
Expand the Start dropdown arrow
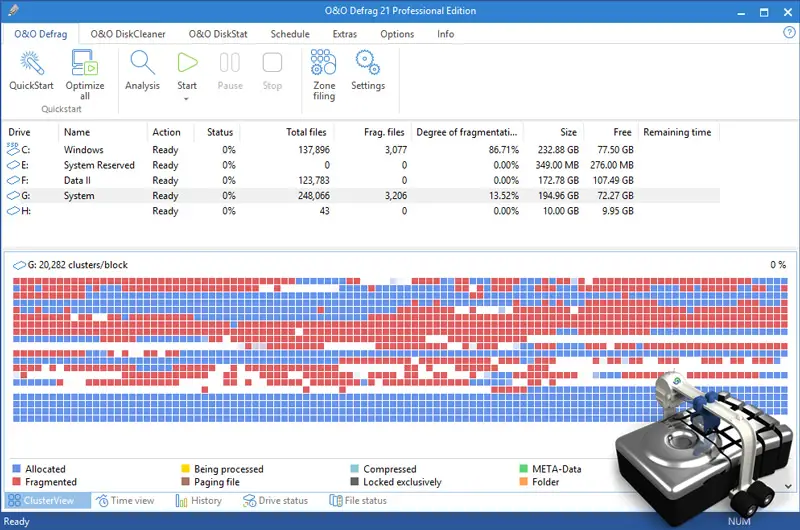tap(186, 99)
